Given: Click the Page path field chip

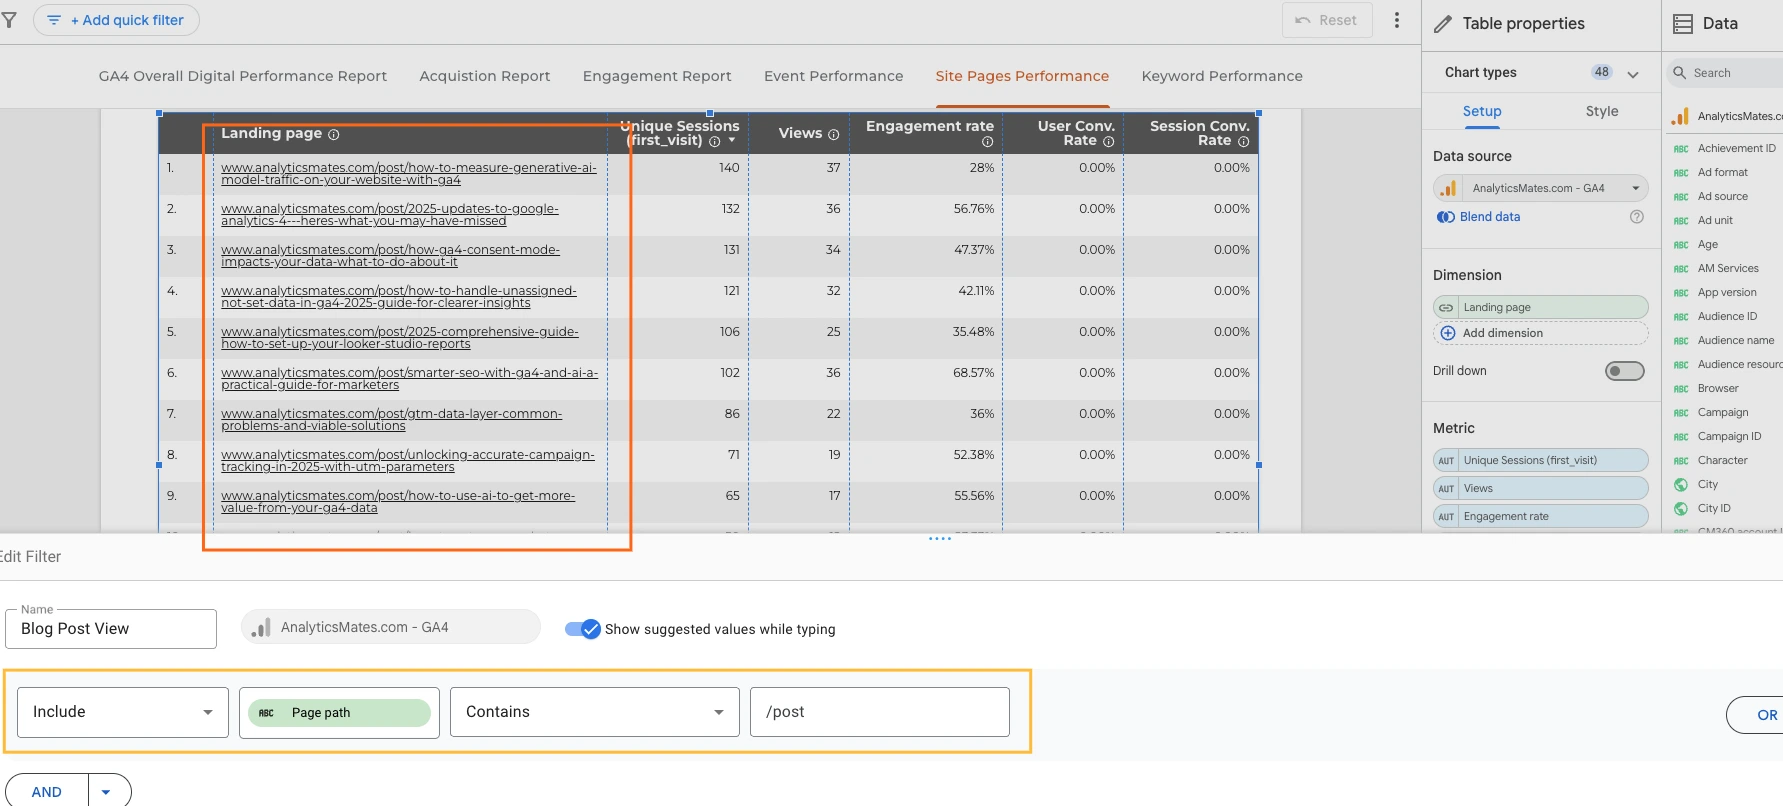Looking at the screenshot, I should (x=339, y=713).
